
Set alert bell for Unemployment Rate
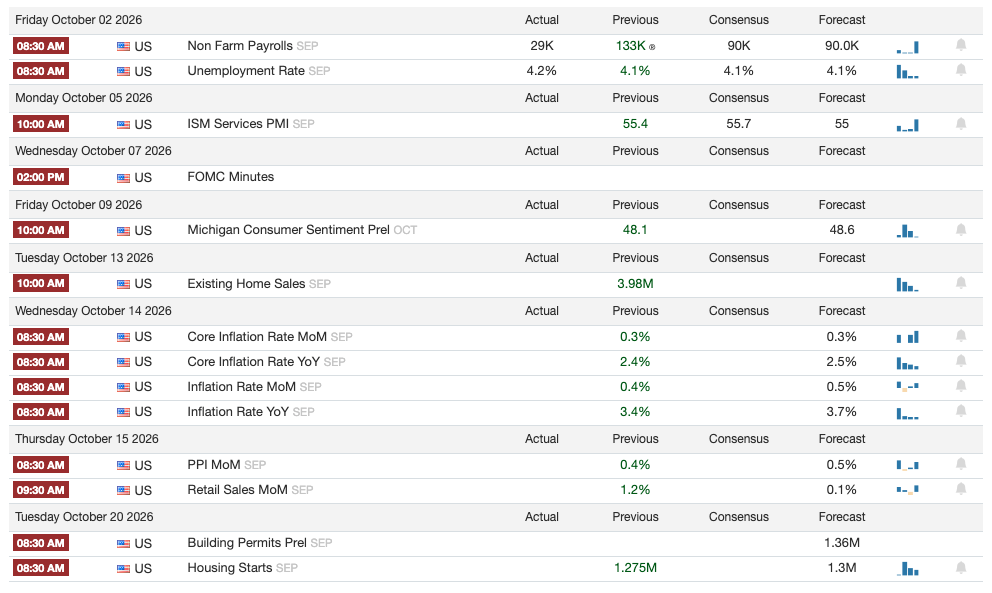(960, 70)
